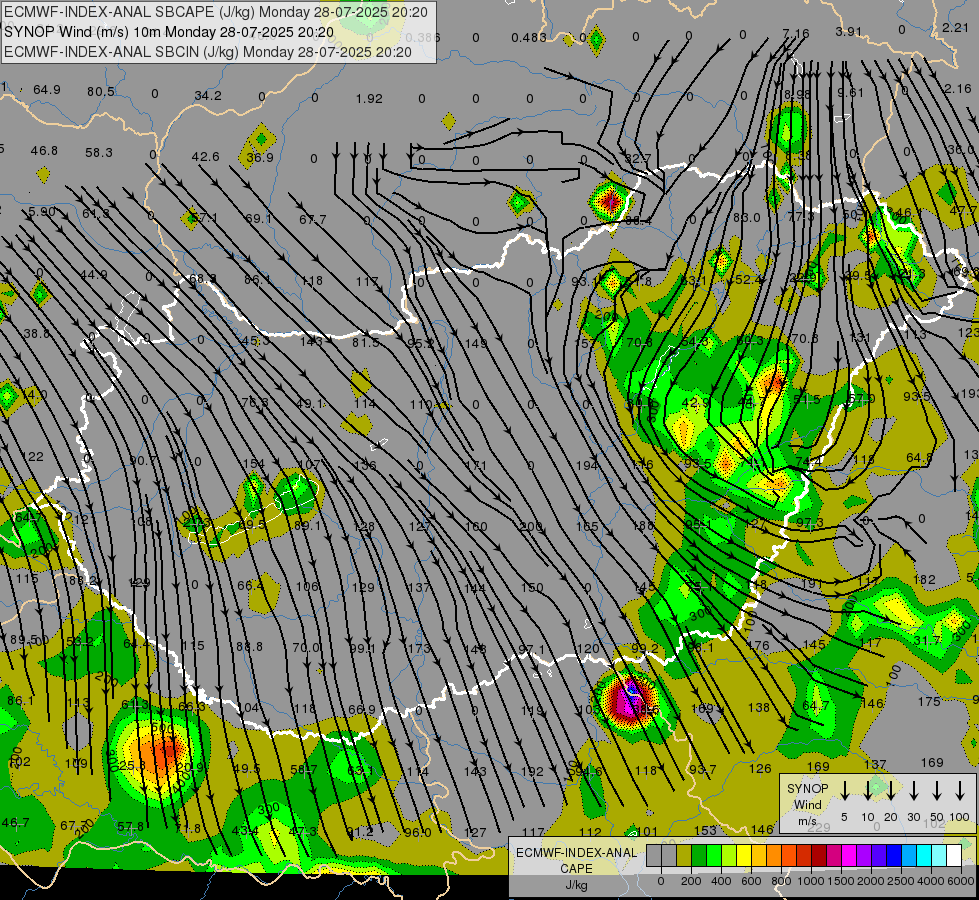Click the 80.5 value on the map
979x900 pixels.
click(x=101, y=92)
